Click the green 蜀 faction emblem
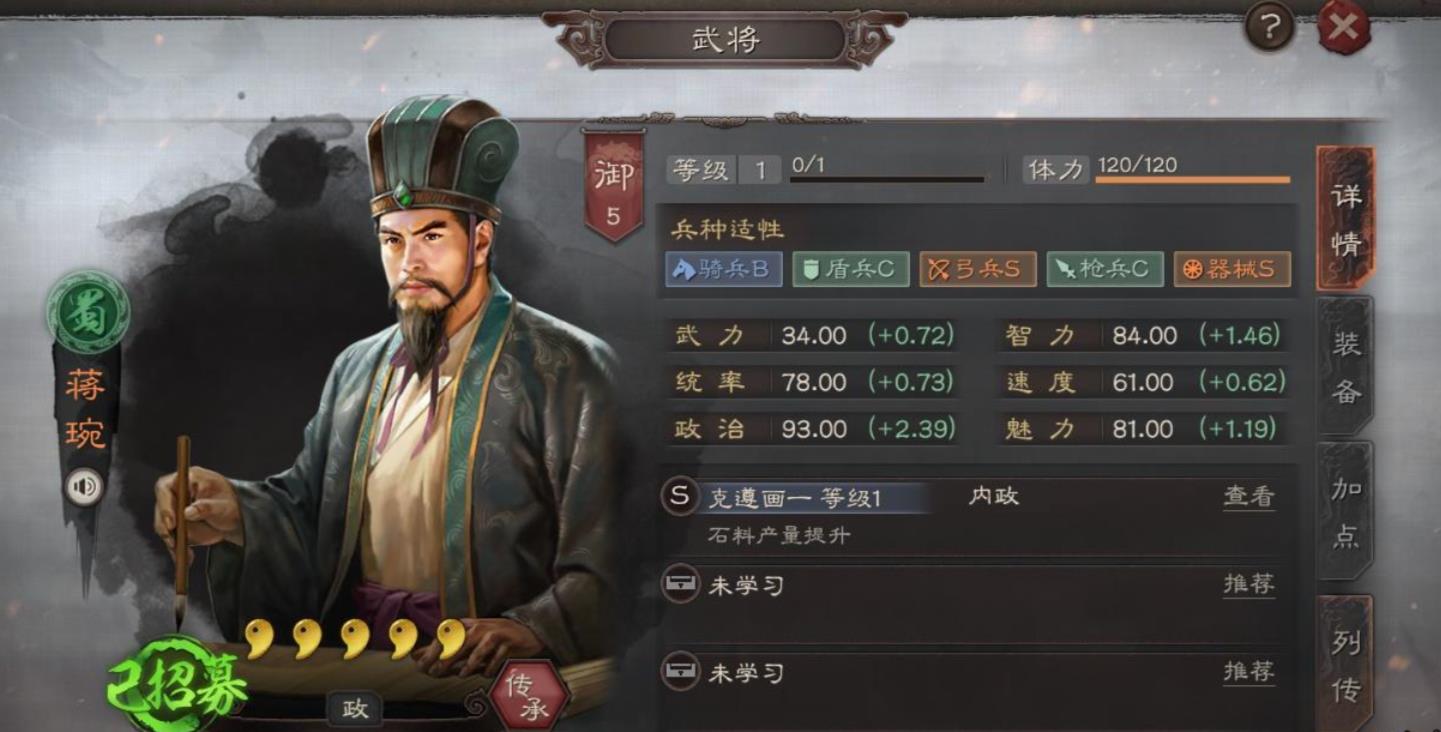Image resolution: width=1441 pixels, height=732 pixels. coord(87,312)
